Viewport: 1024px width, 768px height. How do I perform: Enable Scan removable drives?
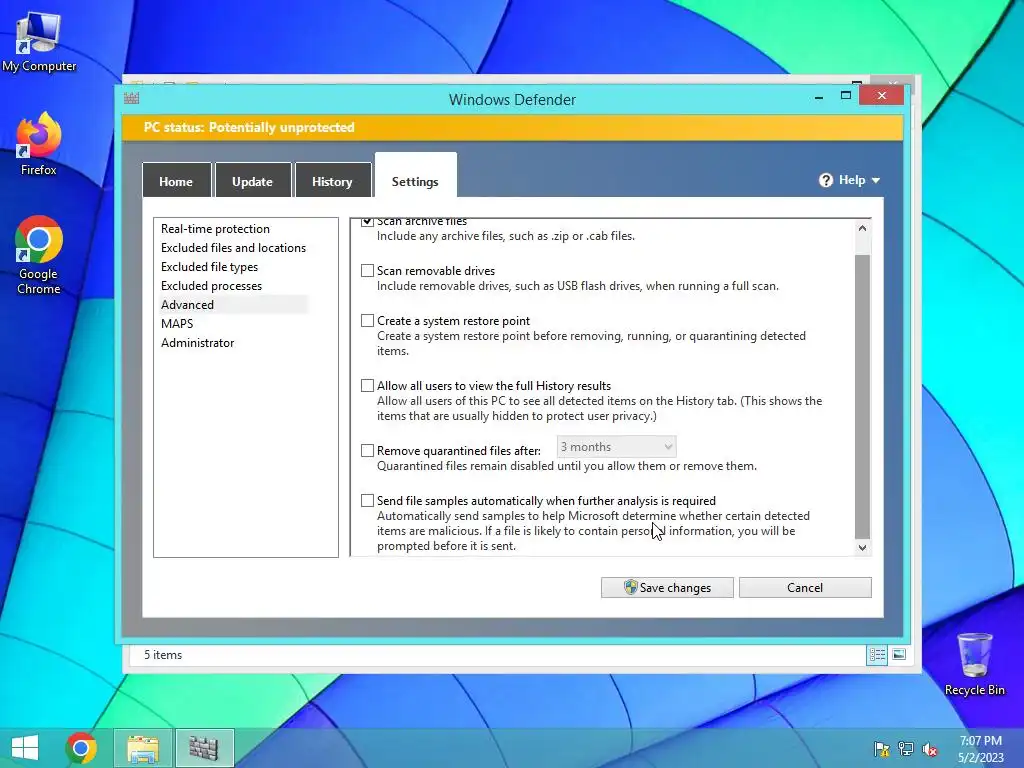[x=368, y=270]
